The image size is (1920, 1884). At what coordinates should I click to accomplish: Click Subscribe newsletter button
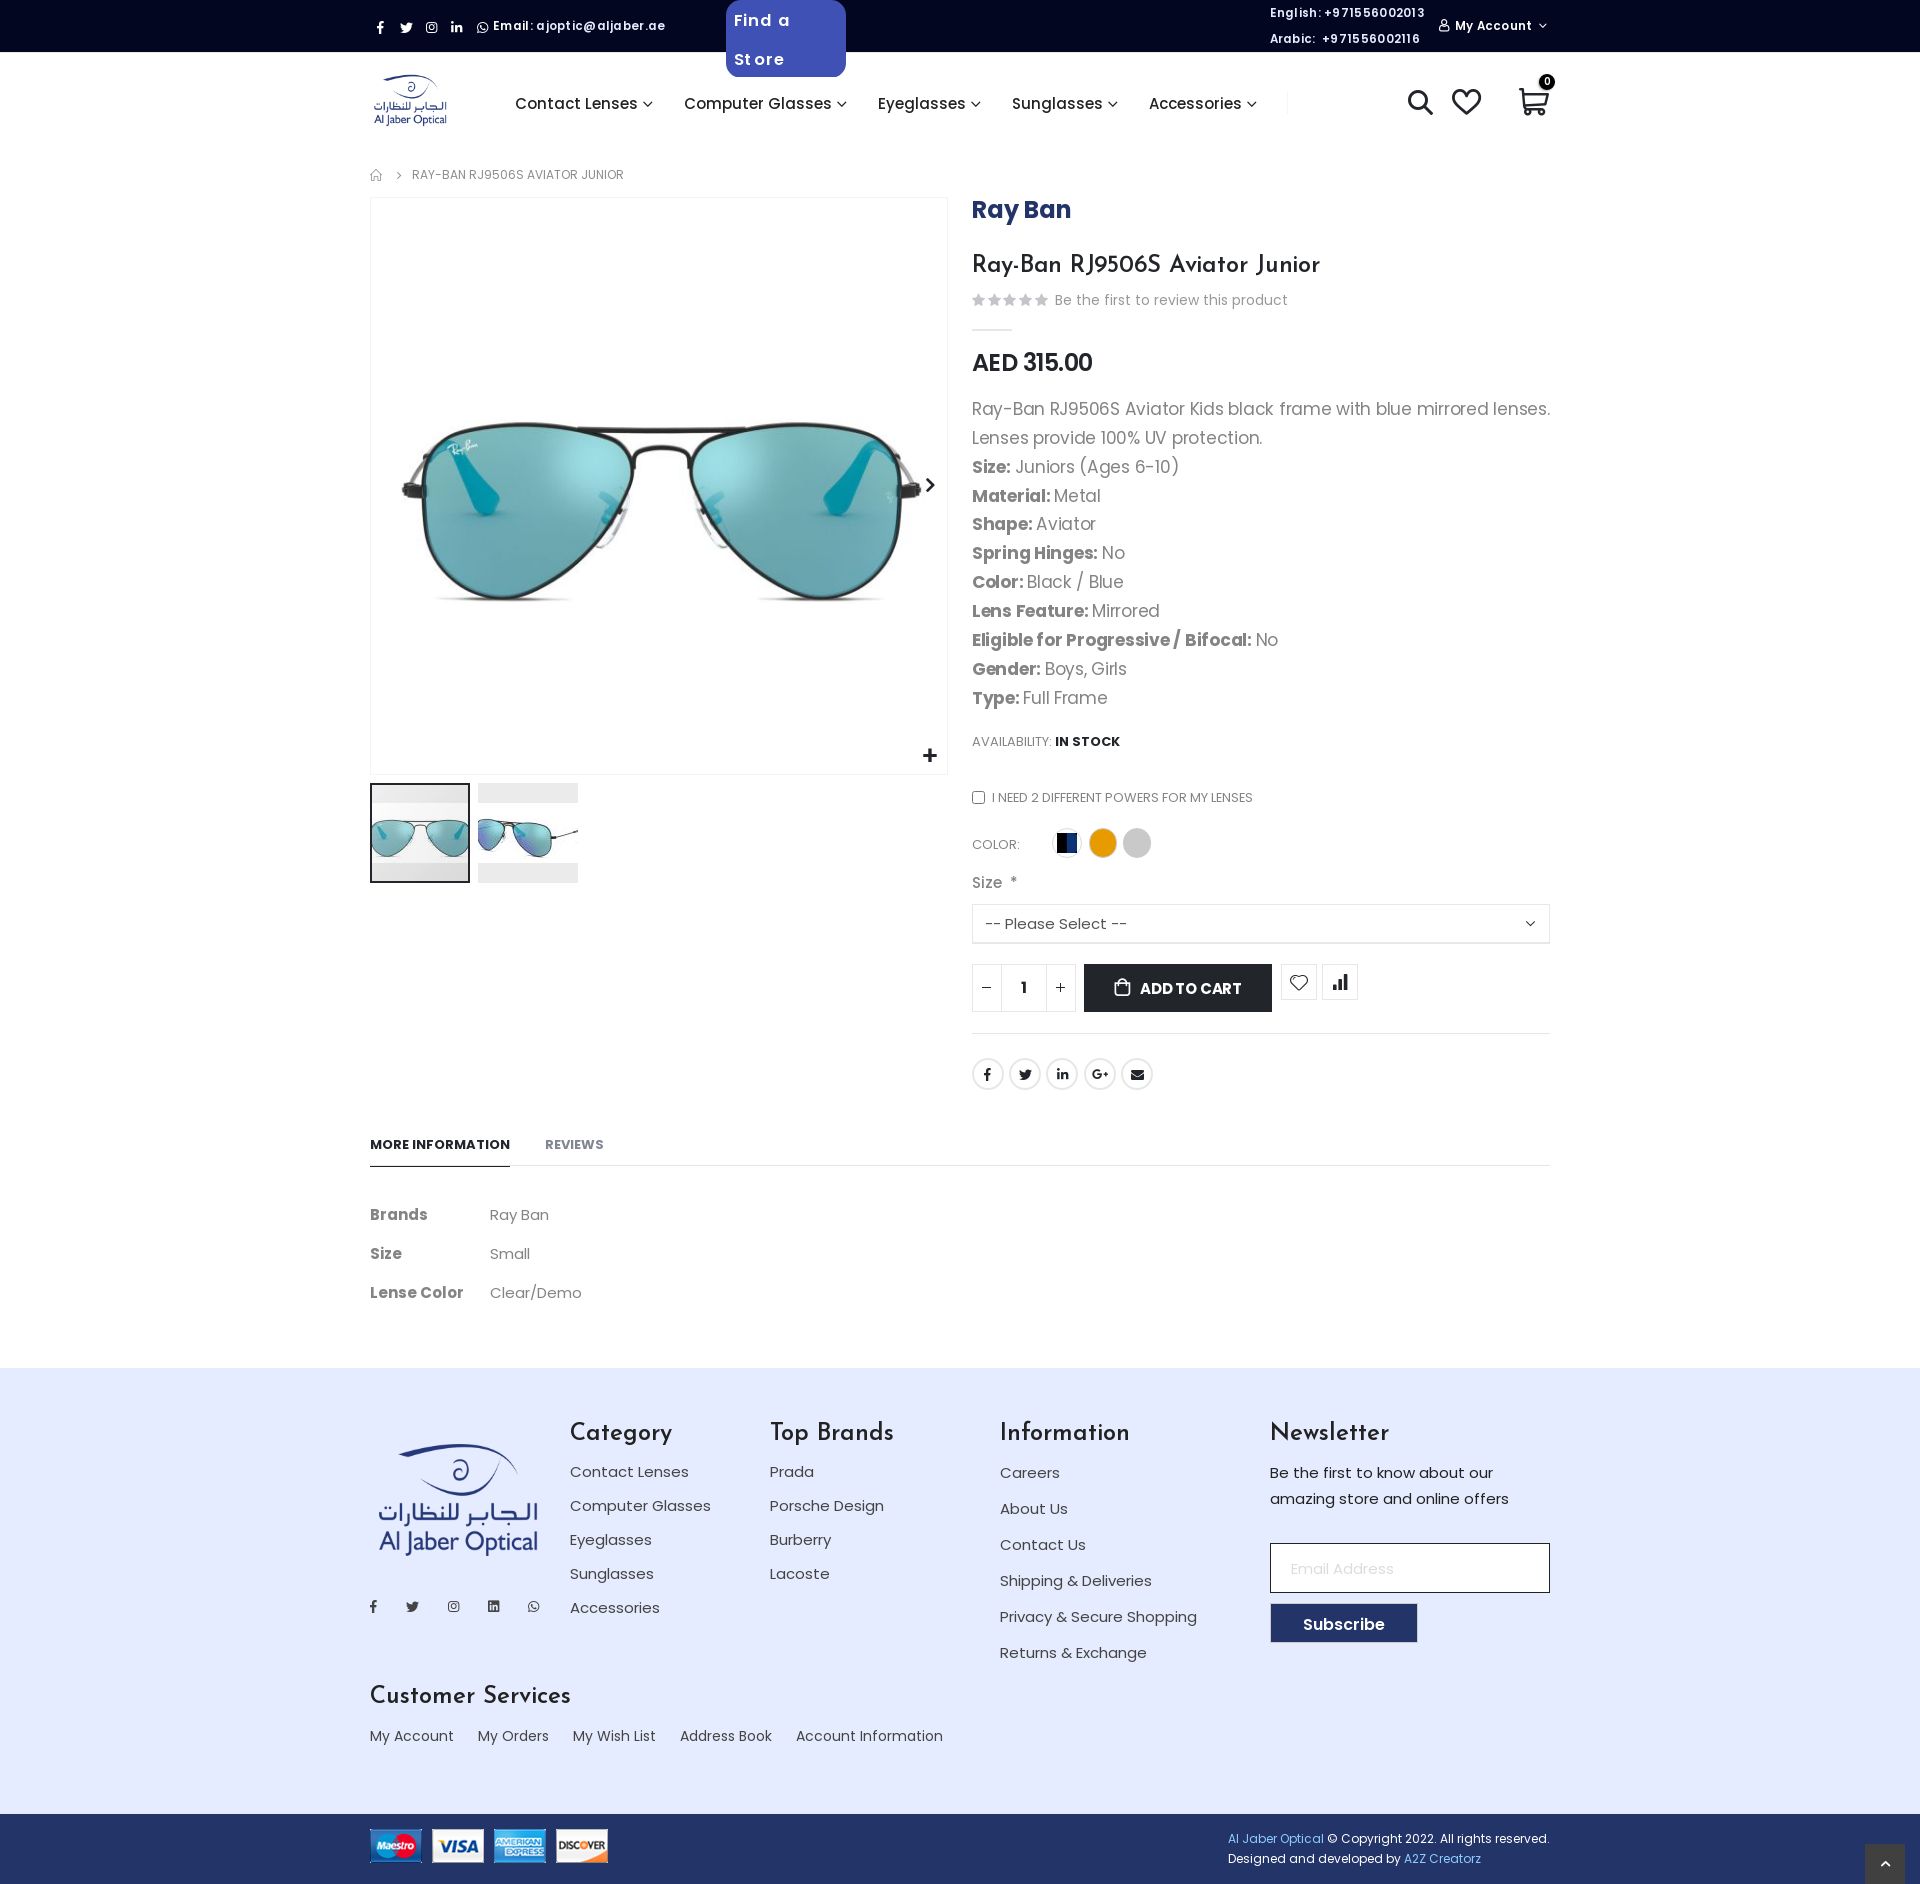1344,1623
